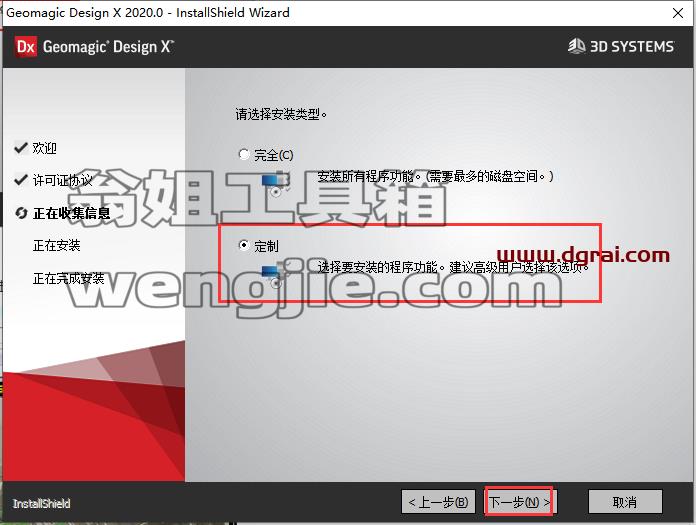Click the checkmark icon next to 欢迎
Viewport: 696px width, 525px height.
[21, 147]
